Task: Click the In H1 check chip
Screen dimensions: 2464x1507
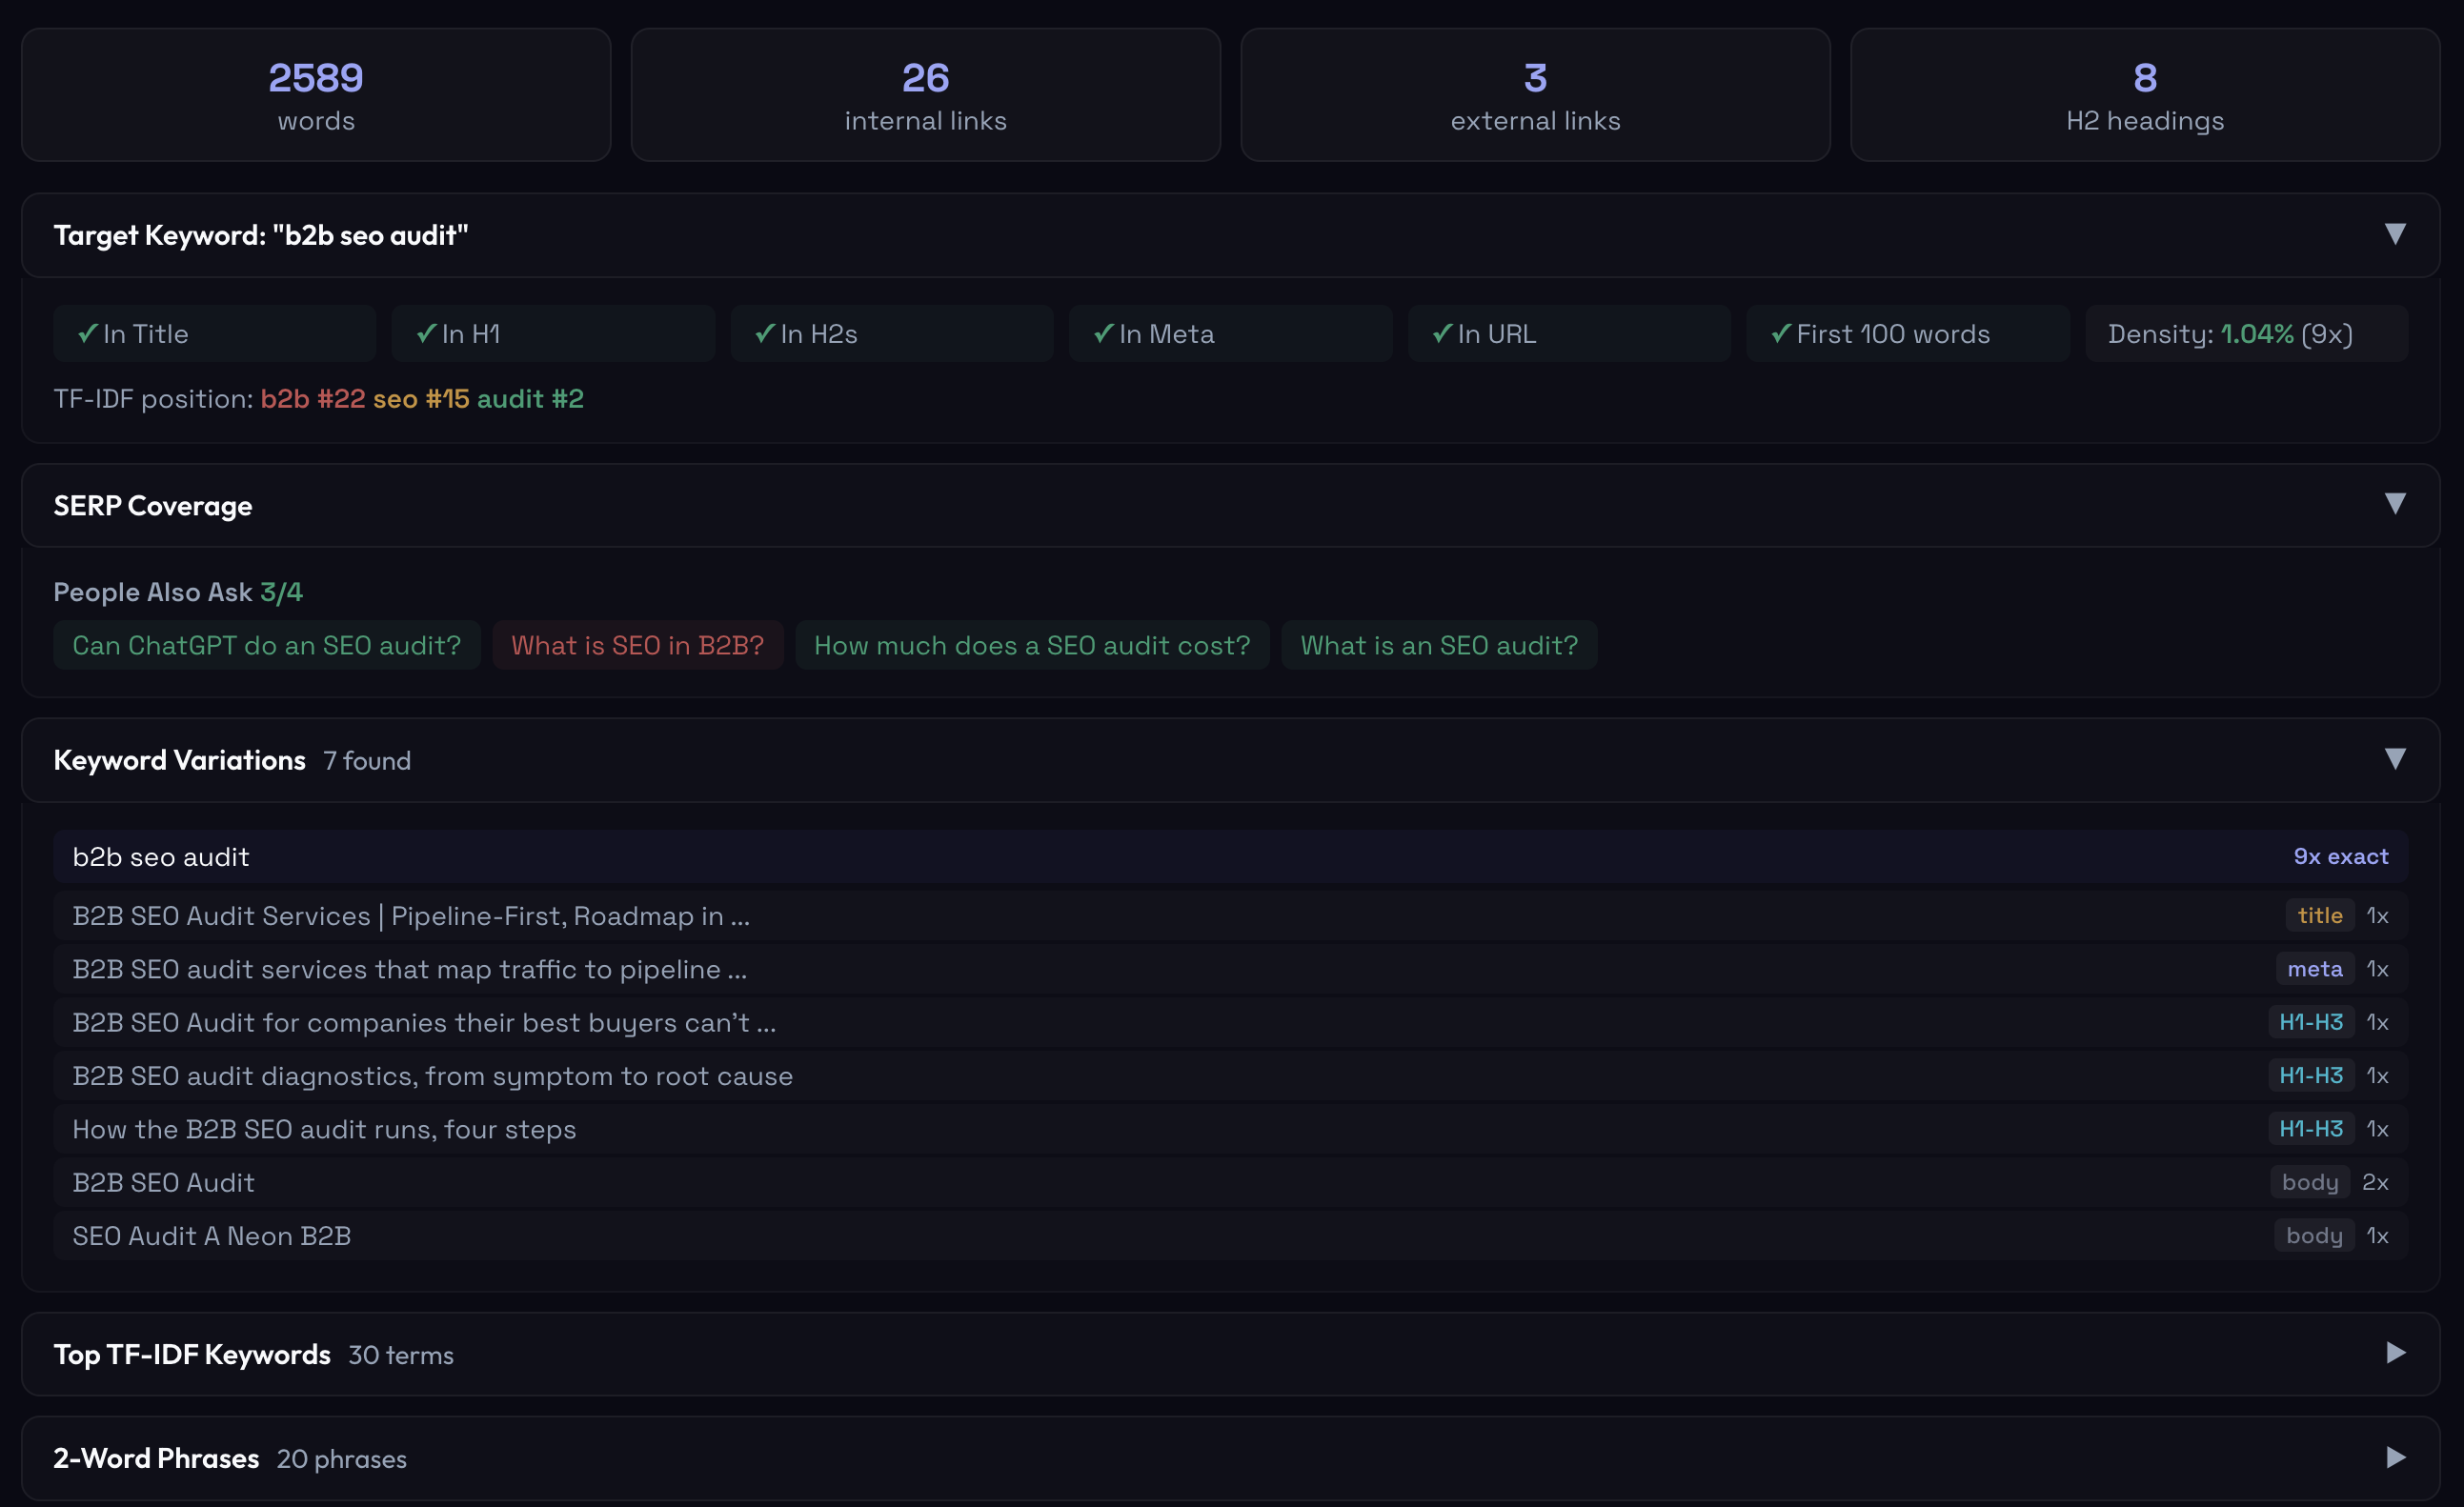Action: click(x=553, y=334)
